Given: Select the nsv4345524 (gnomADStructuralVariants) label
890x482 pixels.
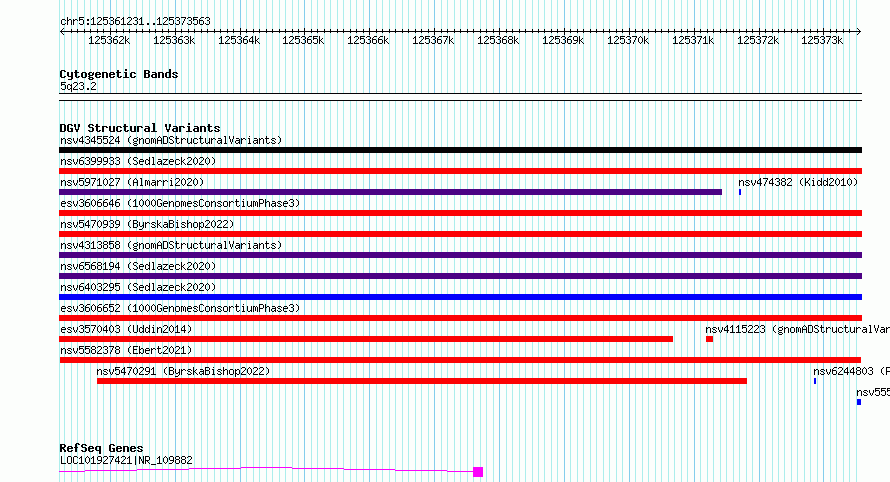Looking at the screenshot, I should [x=171, y=140].
